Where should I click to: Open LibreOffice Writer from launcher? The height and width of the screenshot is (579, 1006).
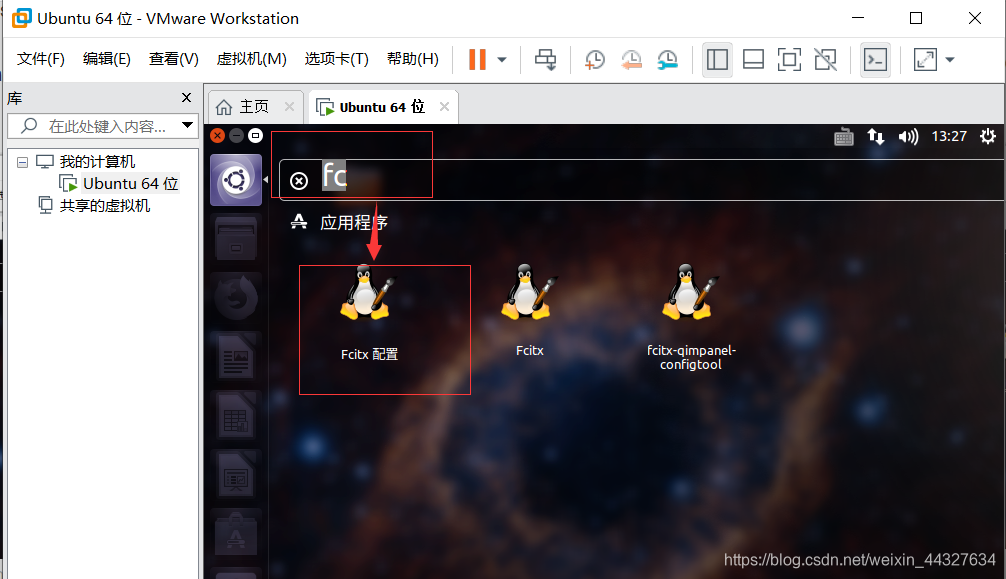[x=236, y=356]
